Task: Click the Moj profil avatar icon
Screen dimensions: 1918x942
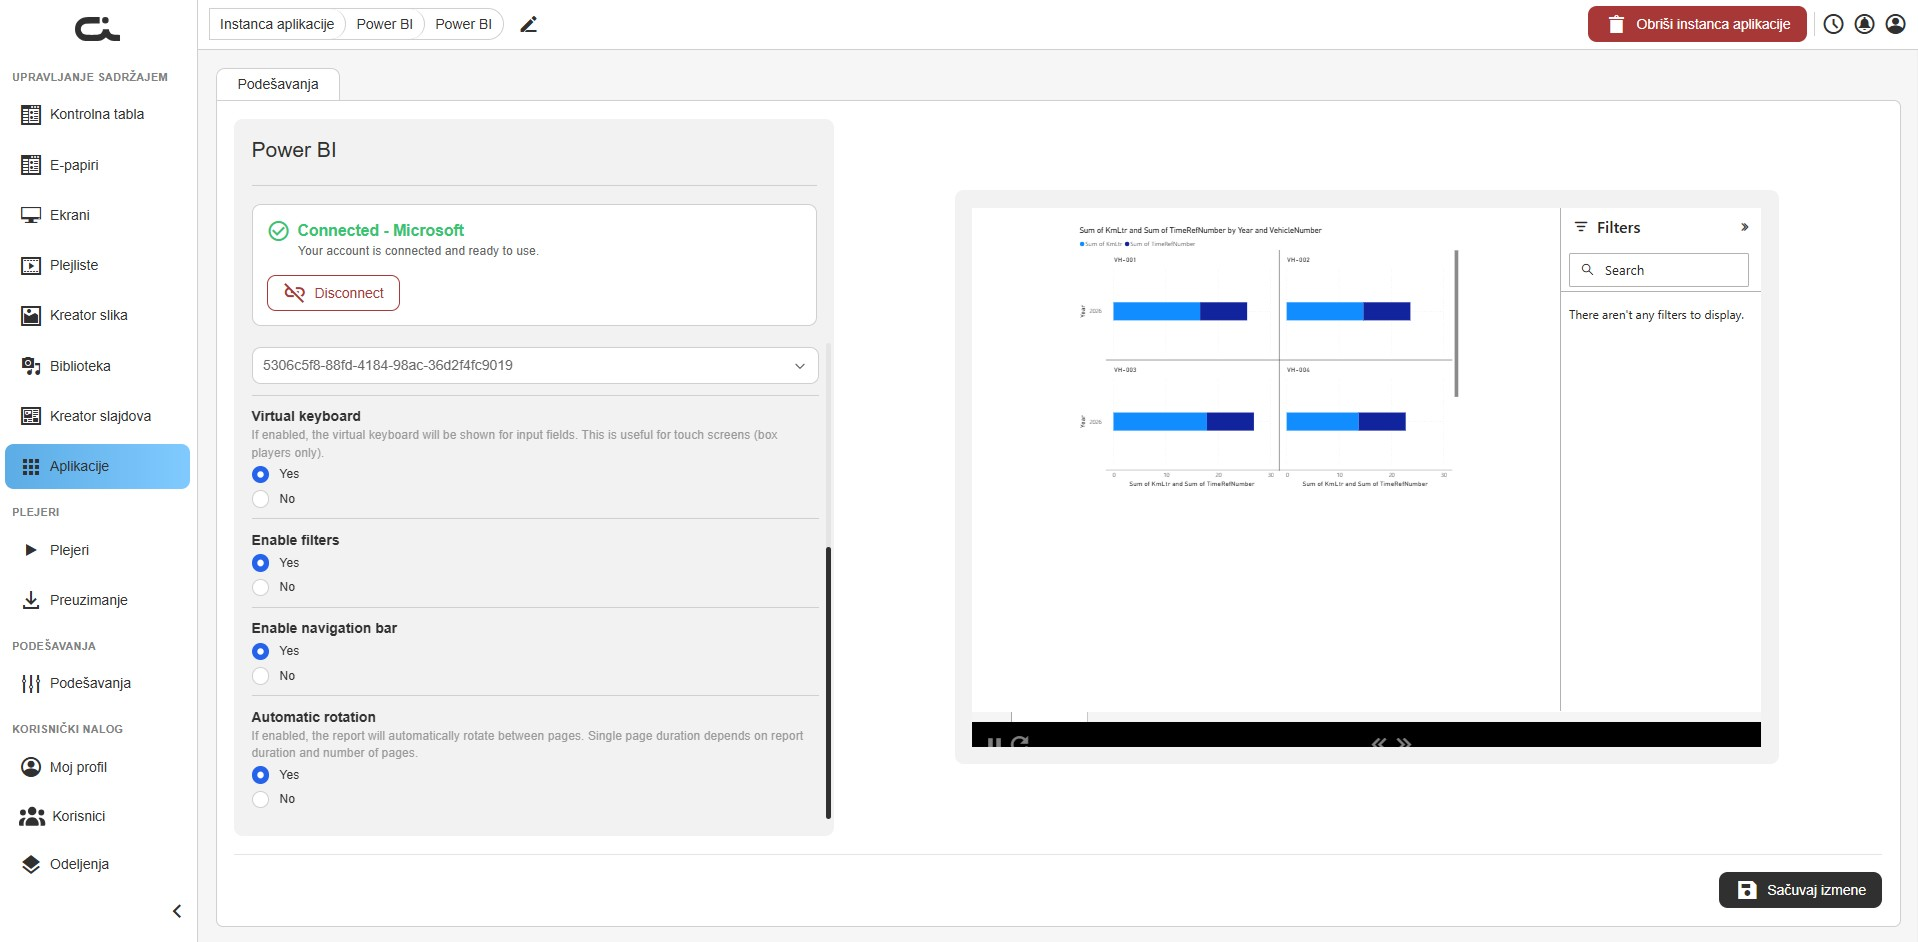Action: tap(31, 767)
